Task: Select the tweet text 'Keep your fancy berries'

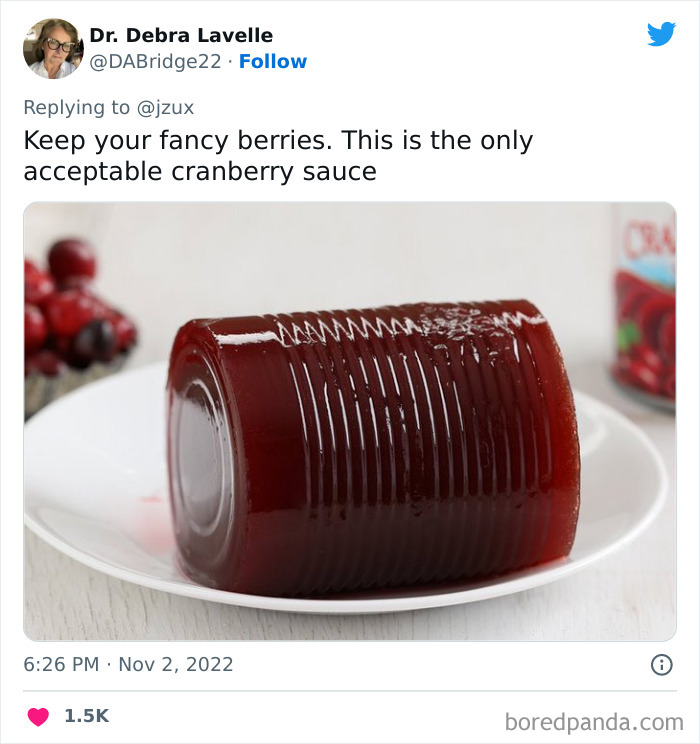Action: coord(178,141)
